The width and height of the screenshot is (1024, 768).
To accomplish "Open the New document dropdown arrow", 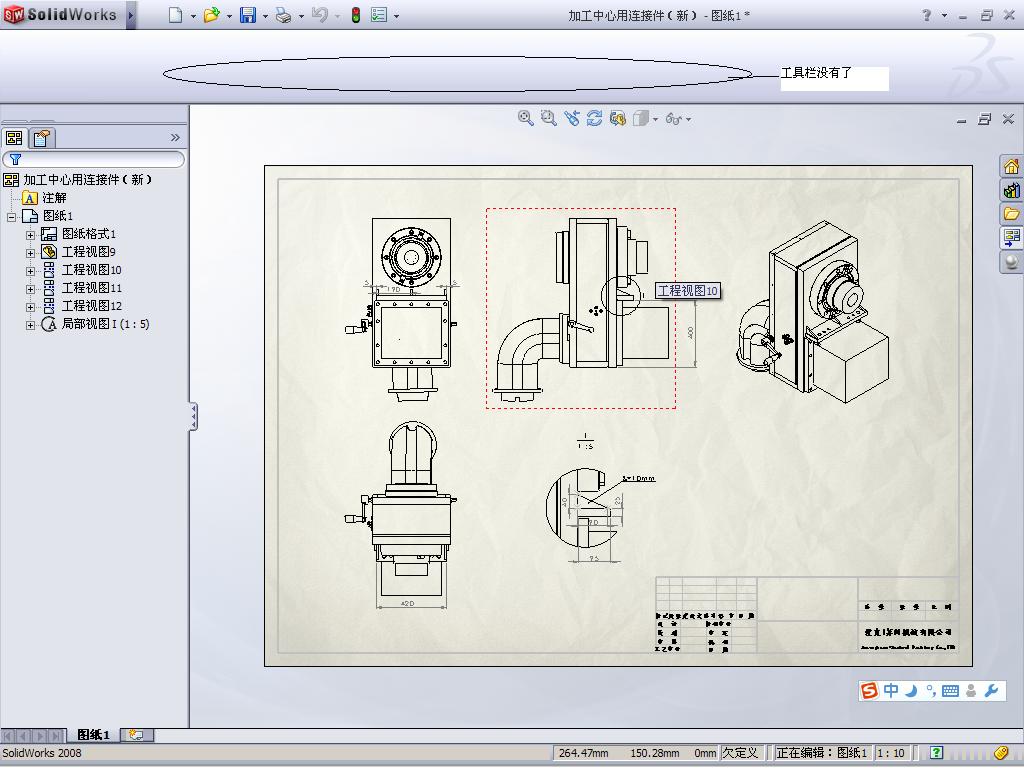I will (x=193, y=16).
